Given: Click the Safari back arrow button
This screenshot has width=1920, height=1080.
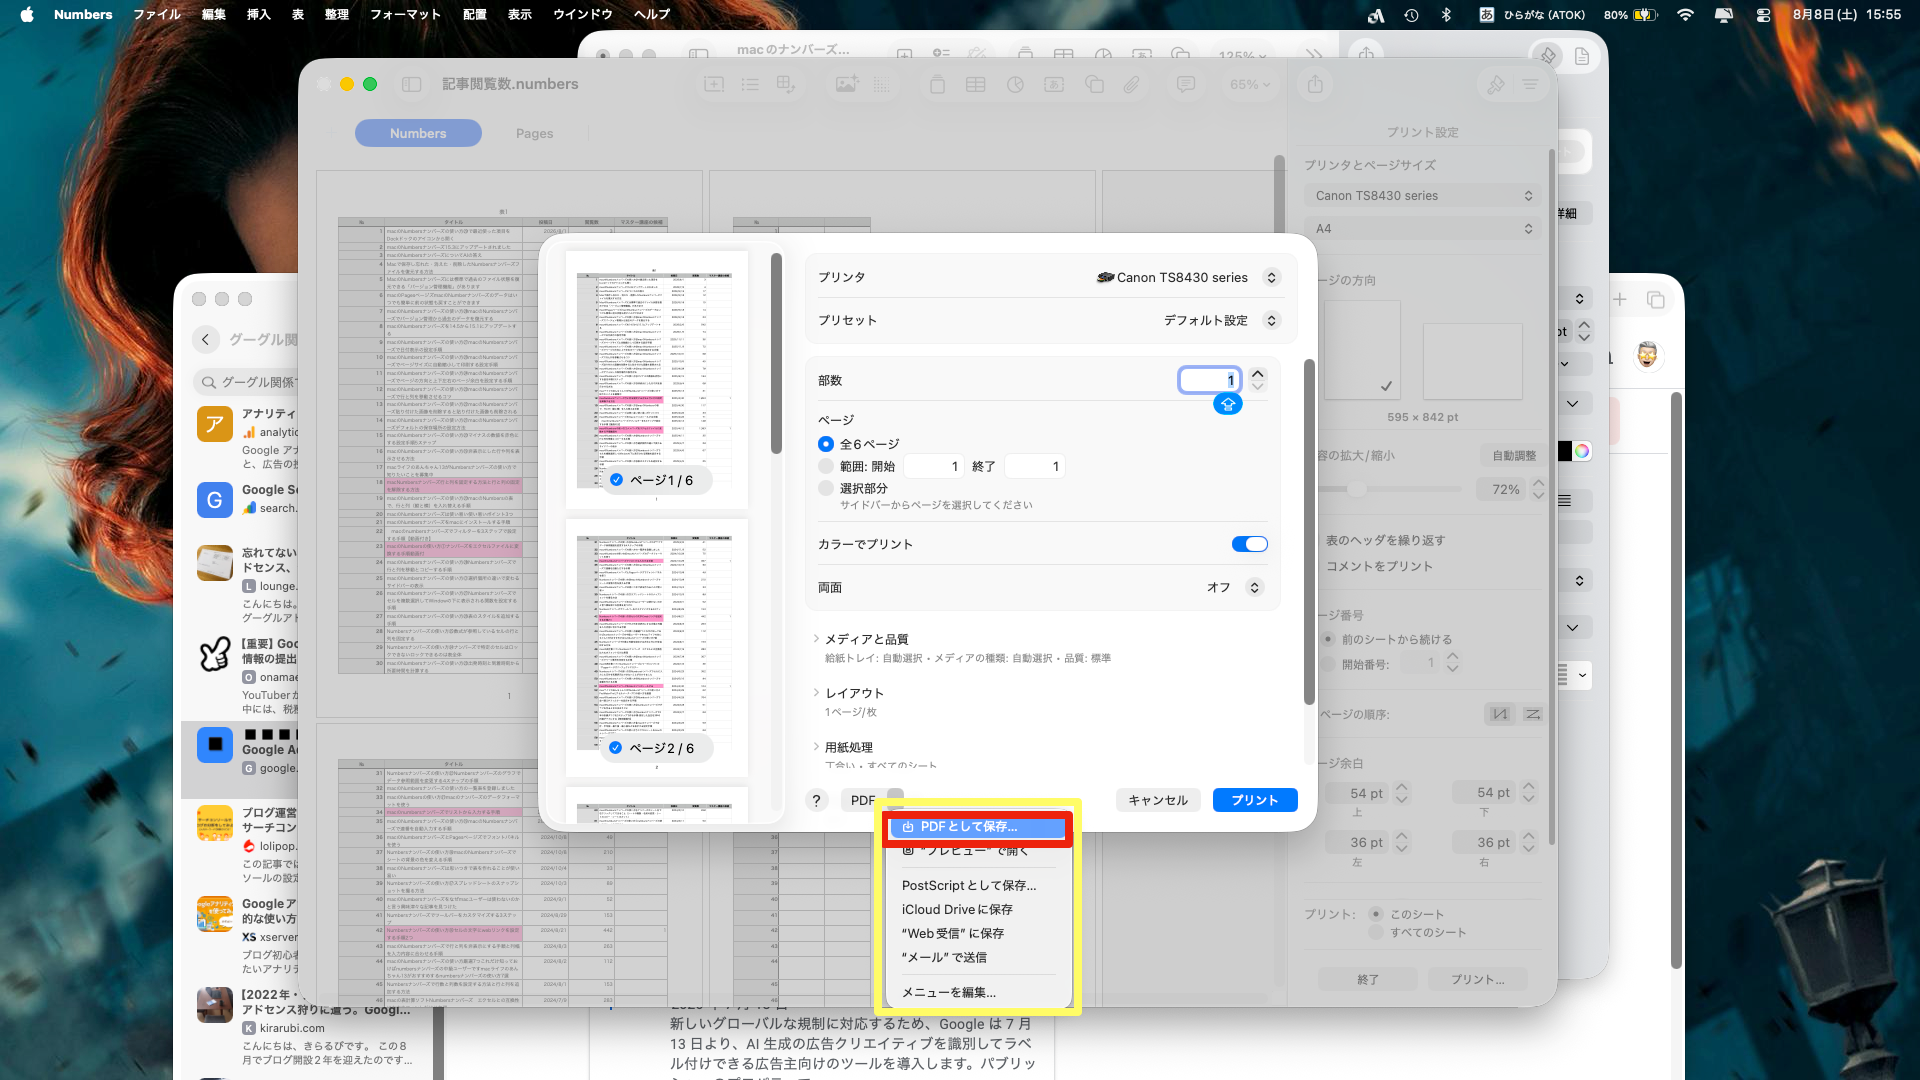Looking at the screenshot, I should click(206, 339).
